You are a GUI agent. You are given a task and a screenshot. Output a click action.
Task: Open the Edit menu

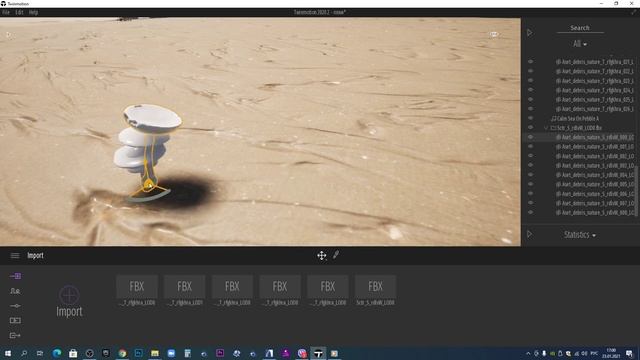(x=19, y=12)
